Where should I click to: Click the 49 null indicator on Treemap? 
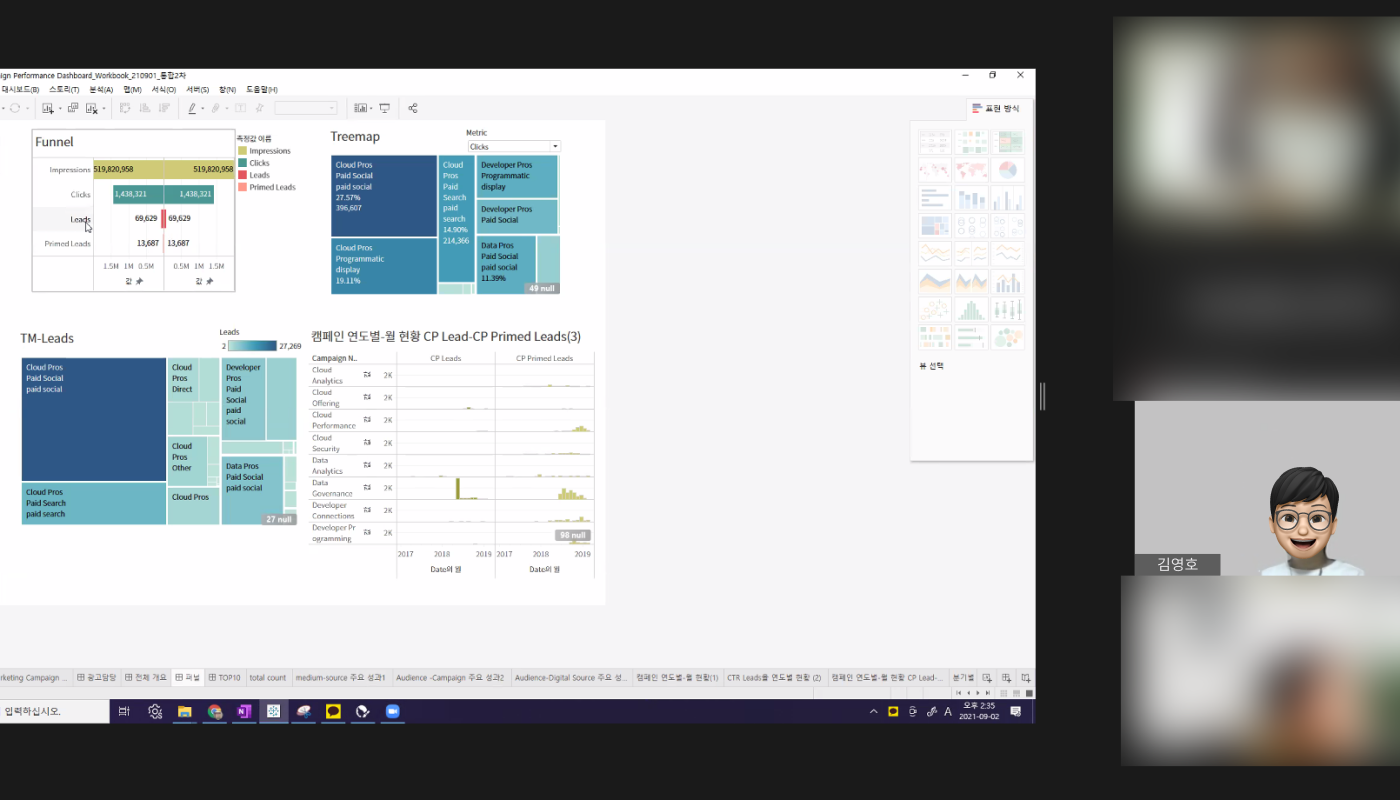pyautogui.click(x=541, y=288)
